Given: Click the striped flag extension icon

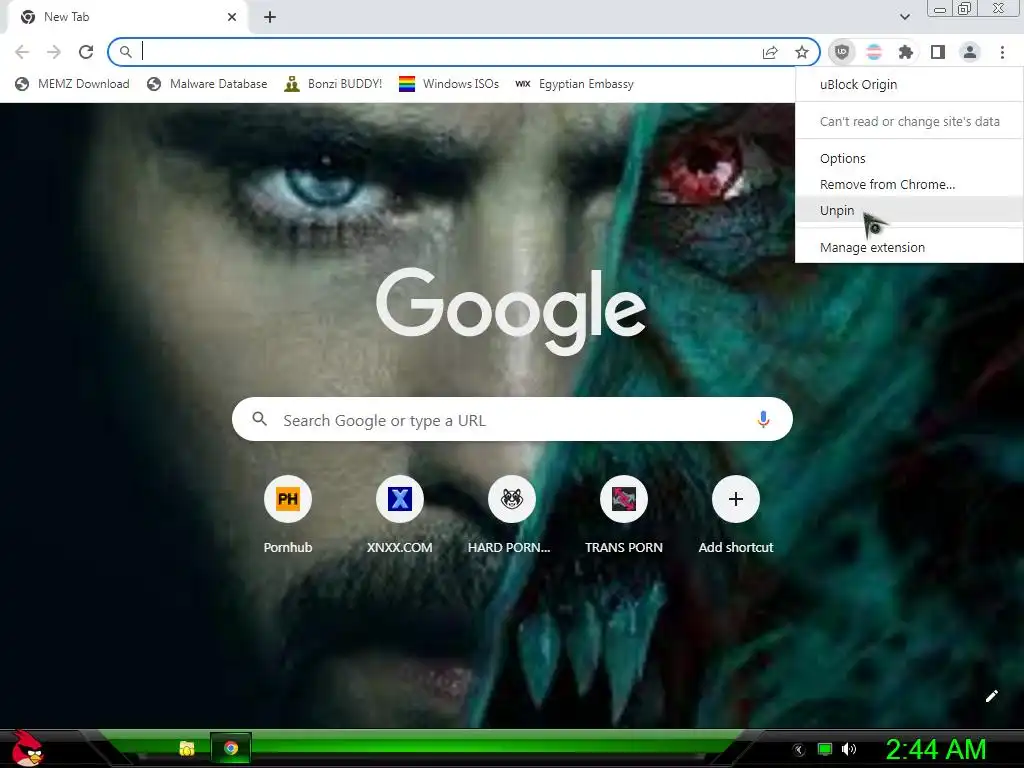Looking at the screenshot, I should coord(874,52).
